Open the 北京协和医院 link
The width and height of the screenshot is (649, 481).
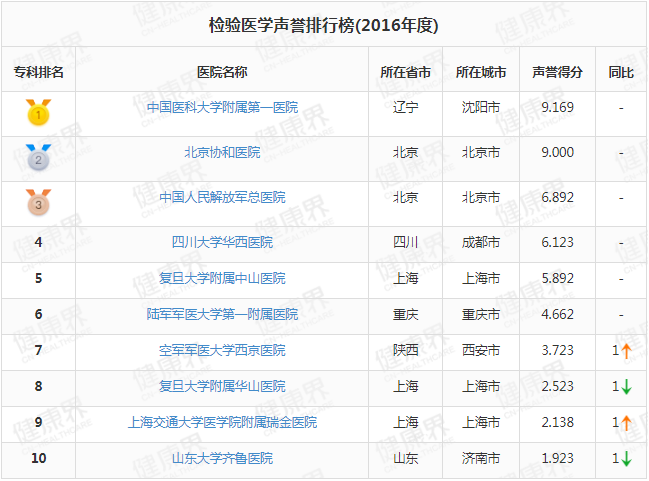tap(222, 152)
